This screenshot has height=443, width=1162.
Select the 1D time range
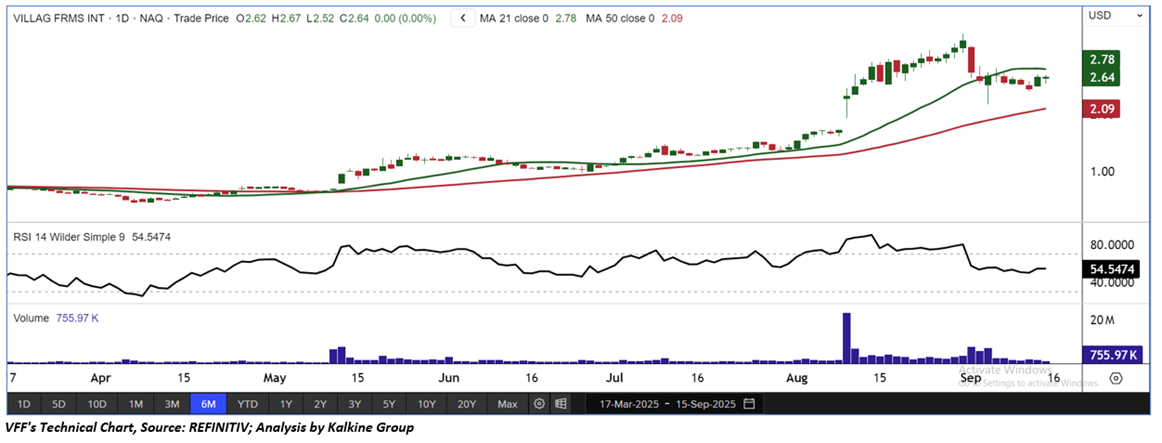pyautogui.click(x=24, y=404)
